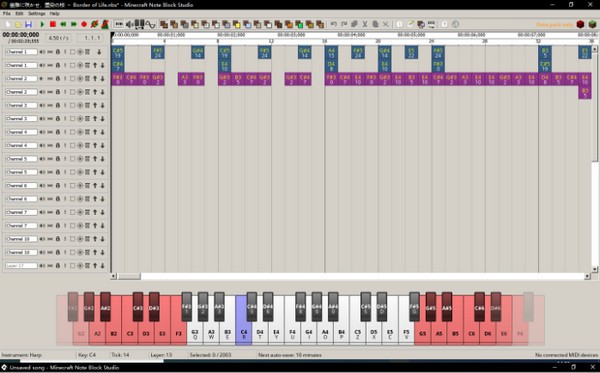Image resolution: width=600 pixels, height=373 pixels.
Task: Adjust stereo pan on Layer 17 row
Action: (50, 265)
